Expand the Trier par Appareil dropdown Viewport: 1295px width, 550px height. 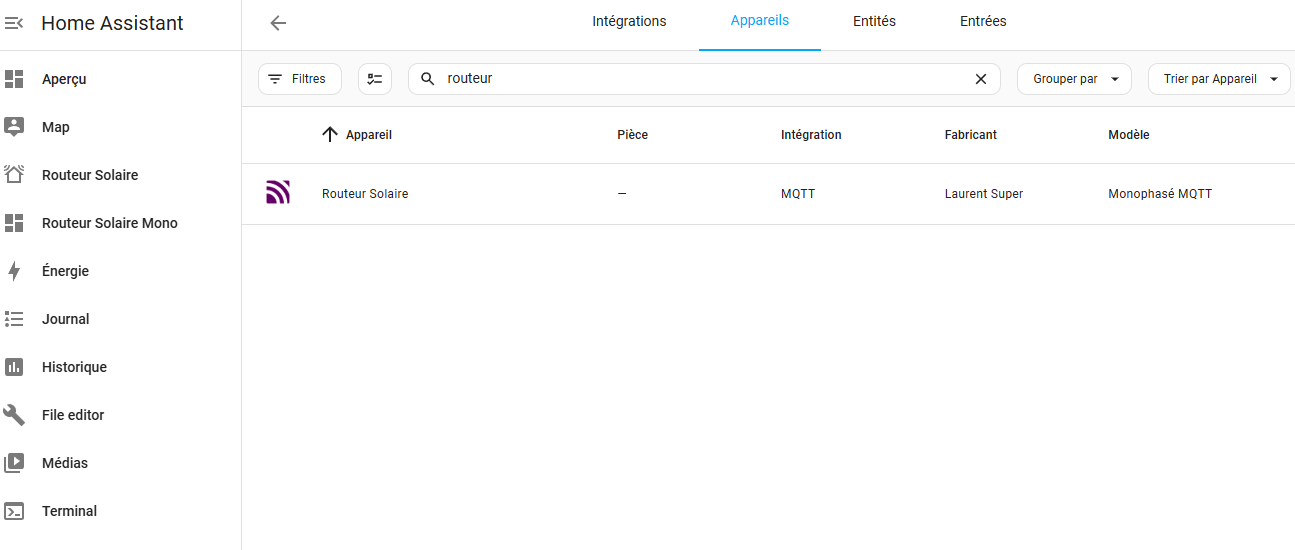tap(1219, 79)
